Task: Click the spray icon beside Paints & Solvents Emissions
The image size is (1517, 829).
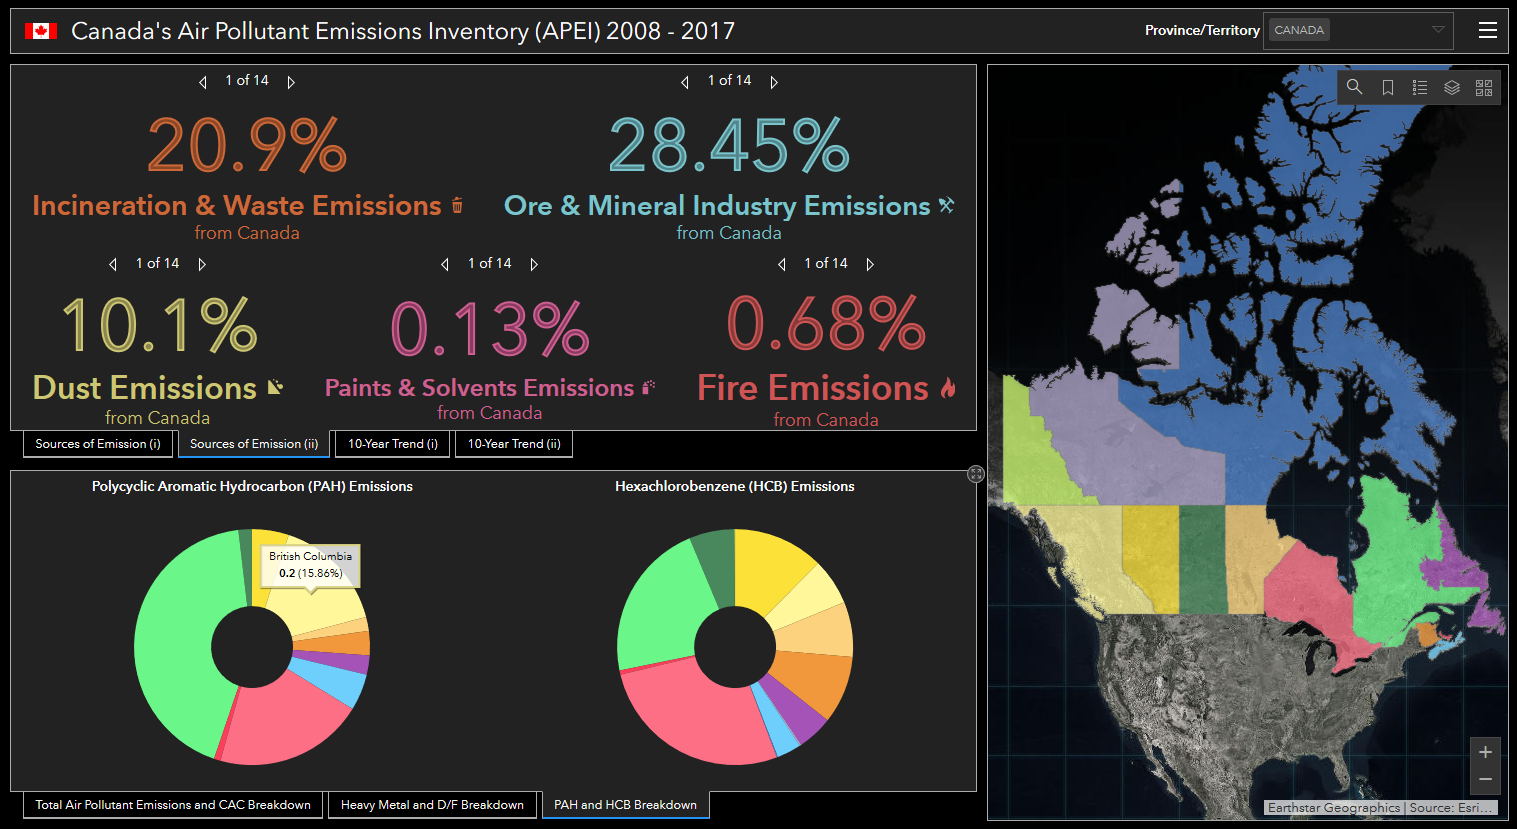Action: point(650,387)
